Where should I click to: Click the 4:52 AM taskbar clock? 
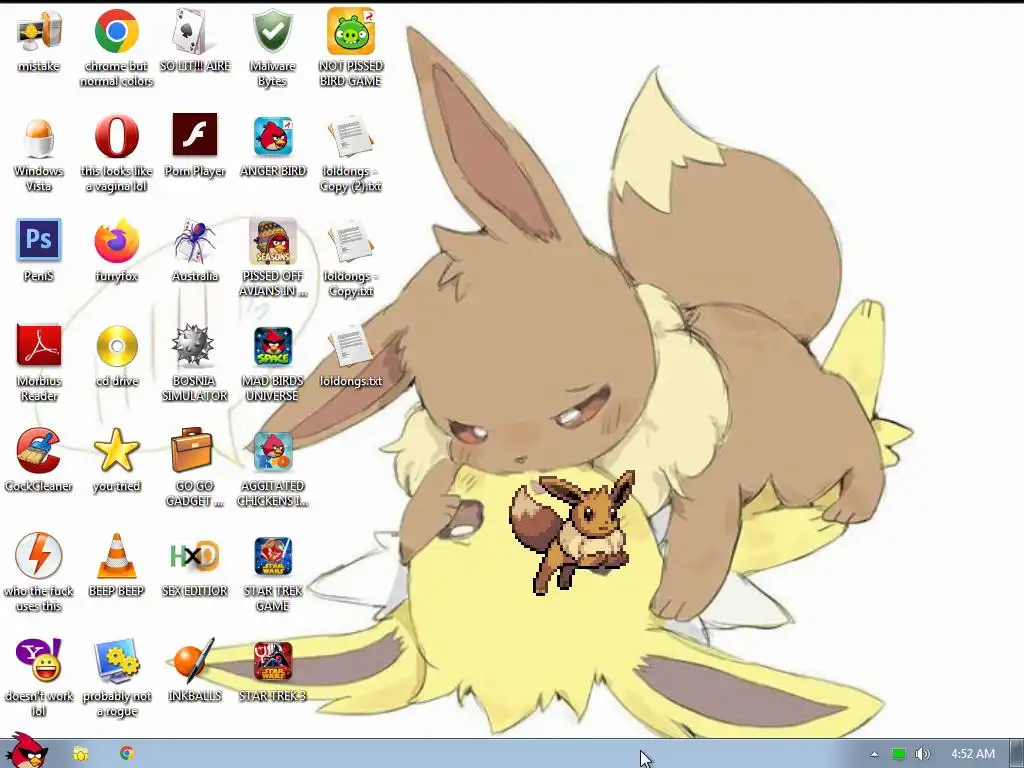point(973,754)
